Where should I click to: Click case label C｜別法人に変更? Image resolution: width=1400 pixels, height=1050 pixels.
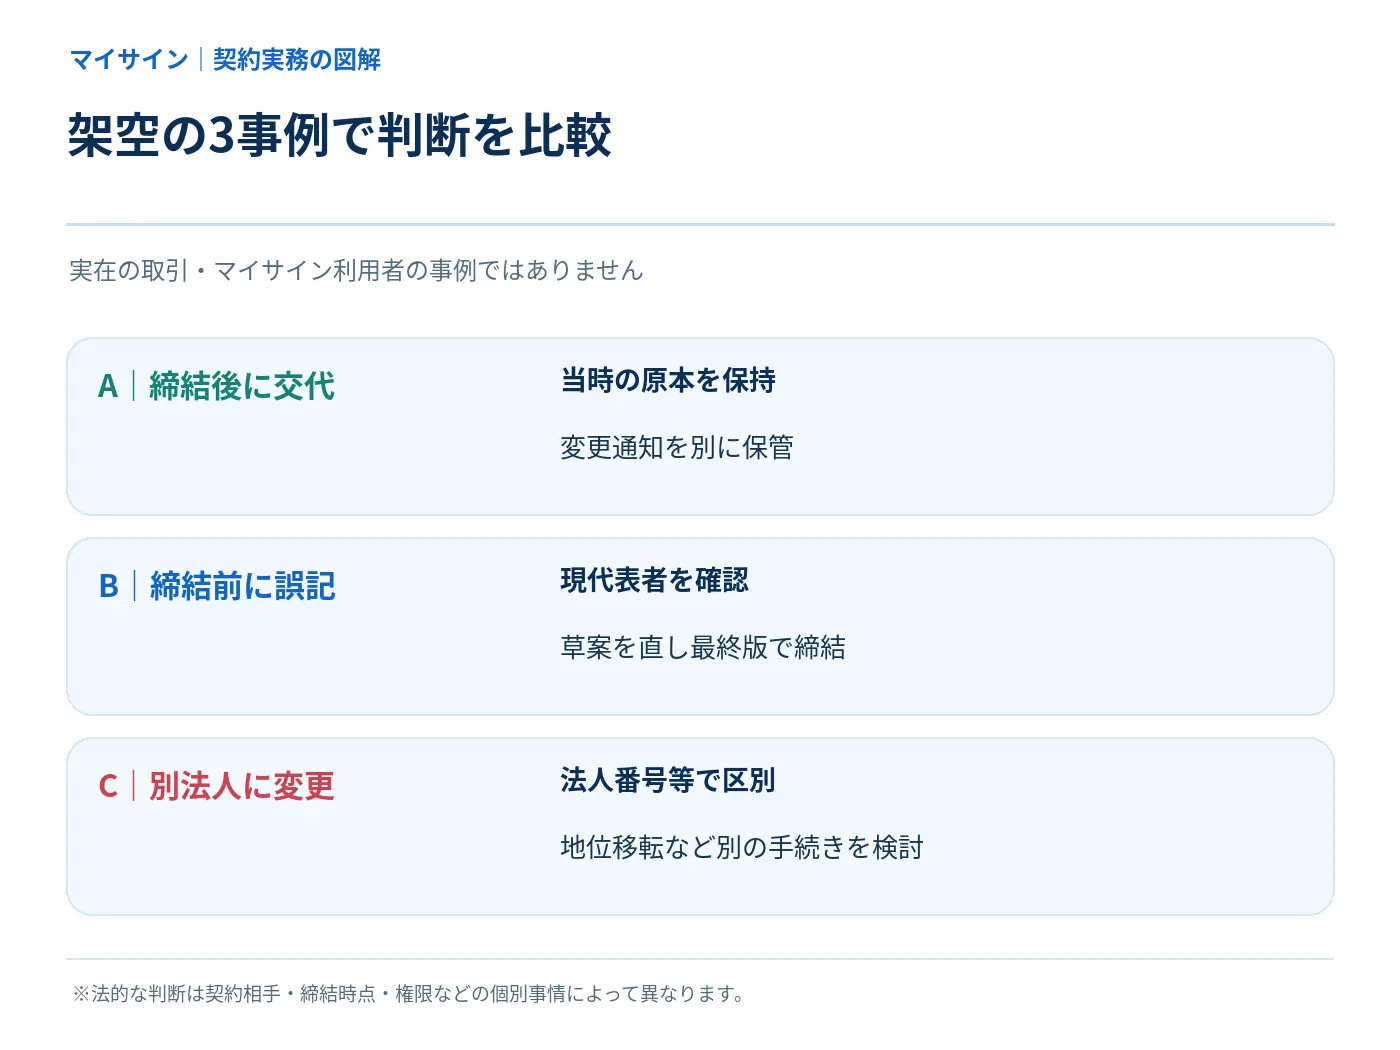(x=216, y=786)
